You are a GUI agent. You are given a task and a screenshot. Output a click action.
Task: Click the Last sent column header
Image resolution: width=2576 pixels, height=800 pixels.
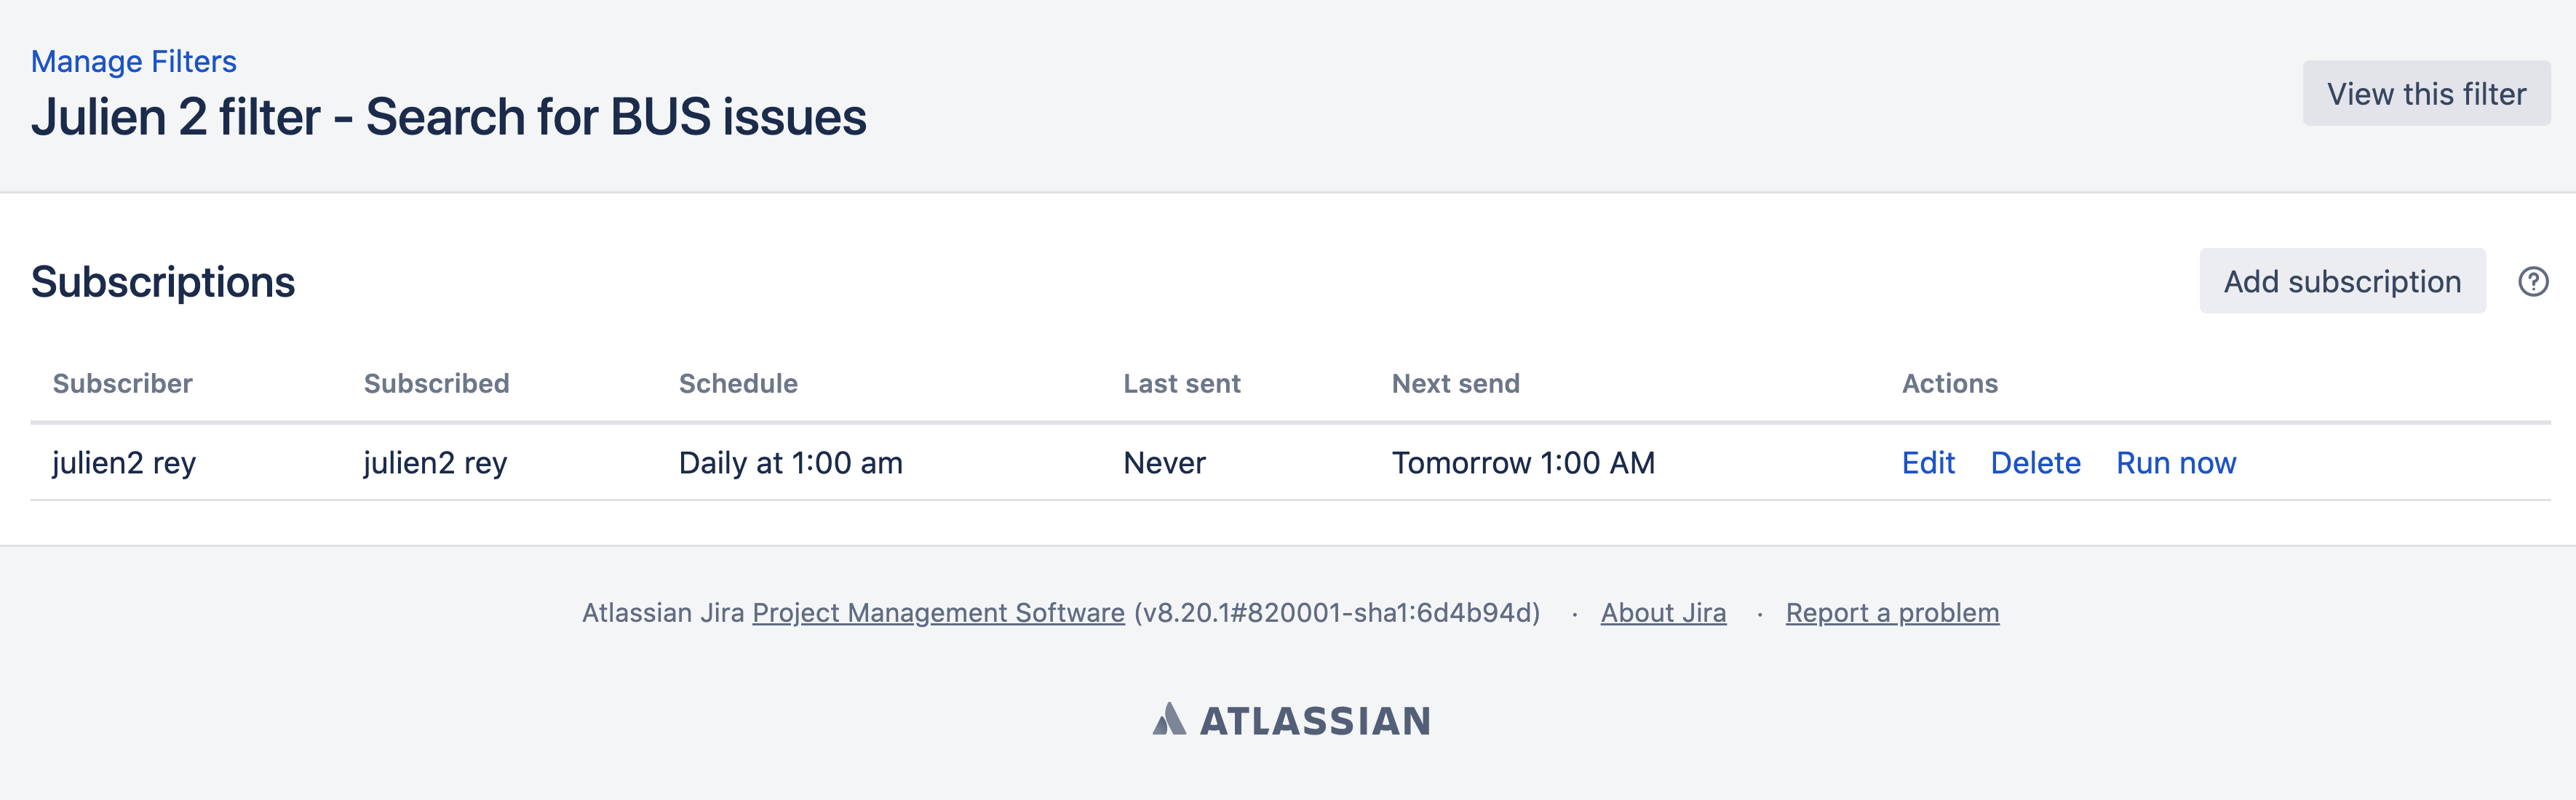1181,384
